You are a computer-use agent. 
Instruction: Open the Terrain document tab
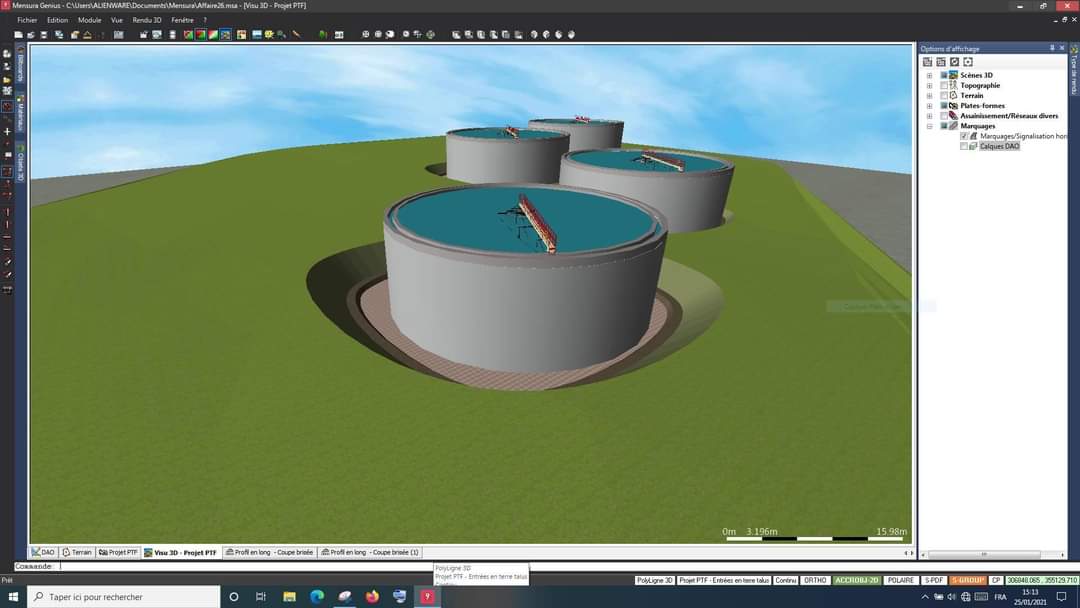[x=76, y=552]
